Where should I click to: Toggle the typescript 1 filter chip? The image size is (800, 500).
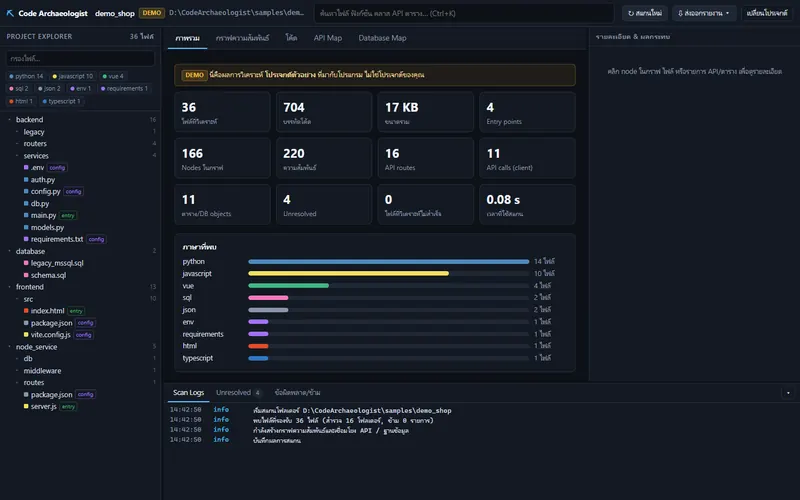(x=61, y=101)
